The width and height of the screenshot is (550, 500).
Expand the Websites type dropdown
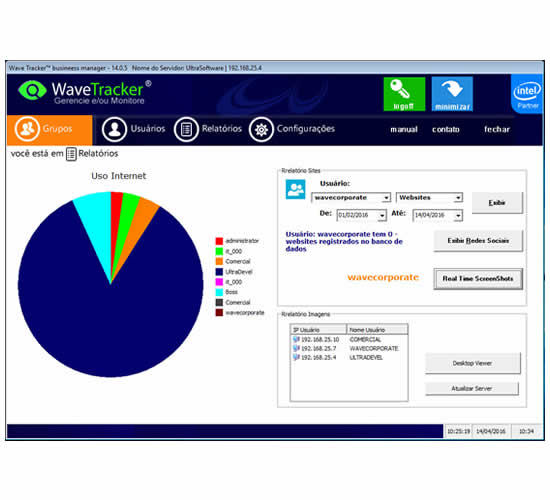[458, 198]
